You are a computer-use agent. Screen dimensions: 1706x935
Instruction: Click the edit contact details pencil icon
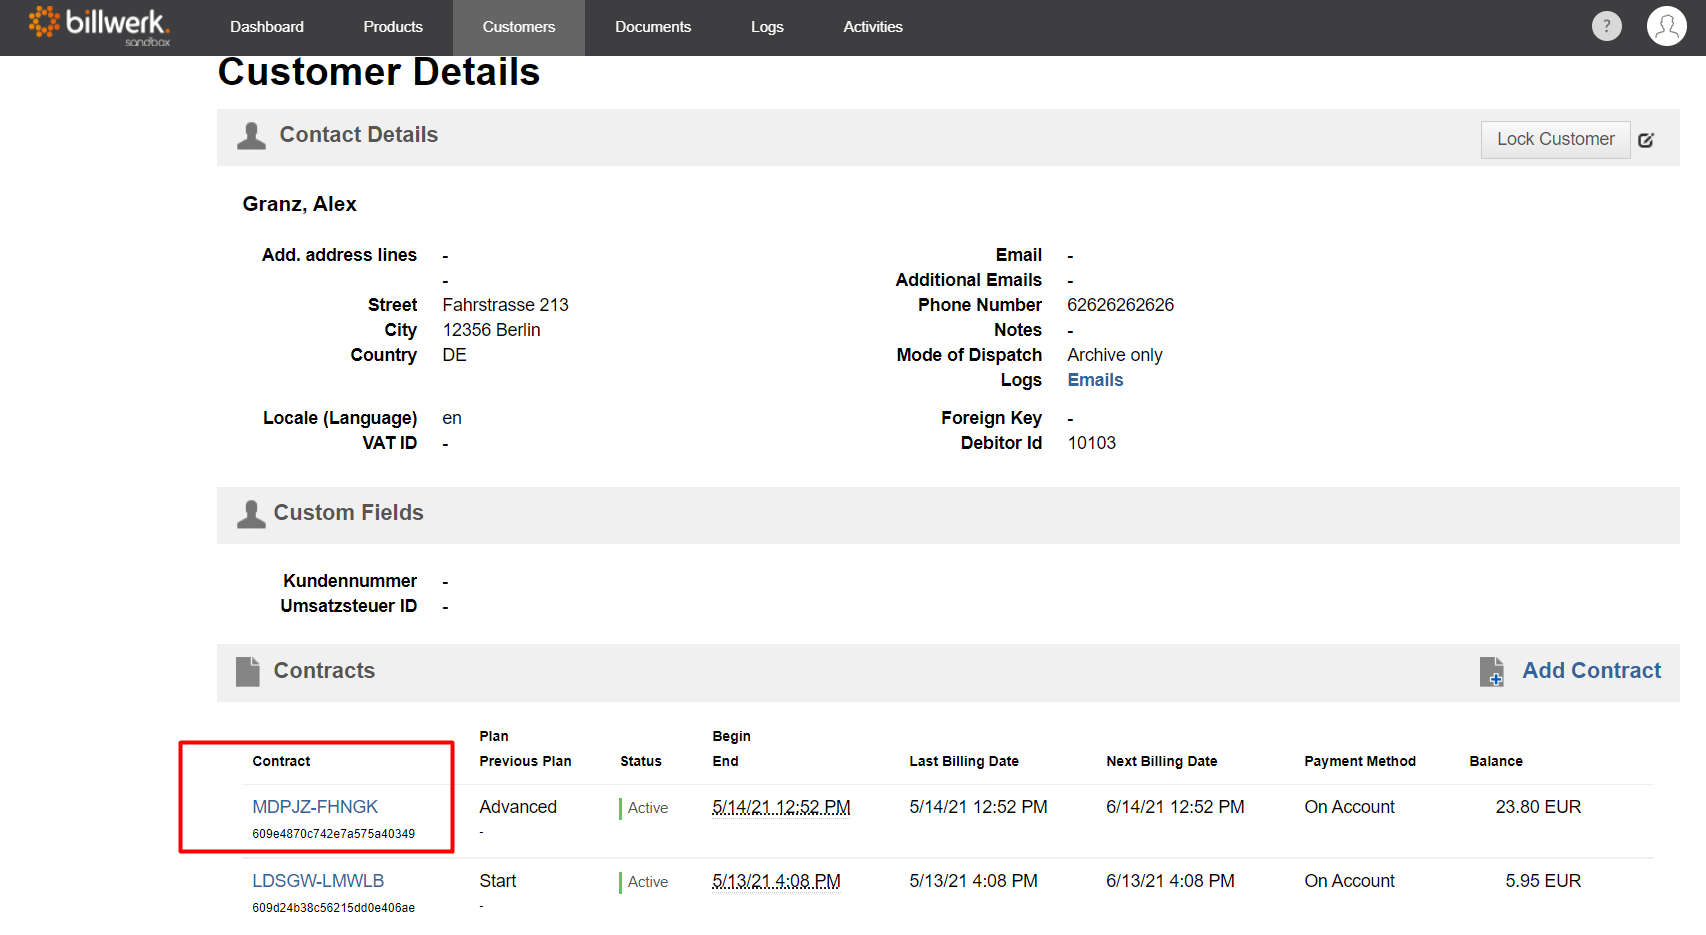click(x=1646, y=140)
